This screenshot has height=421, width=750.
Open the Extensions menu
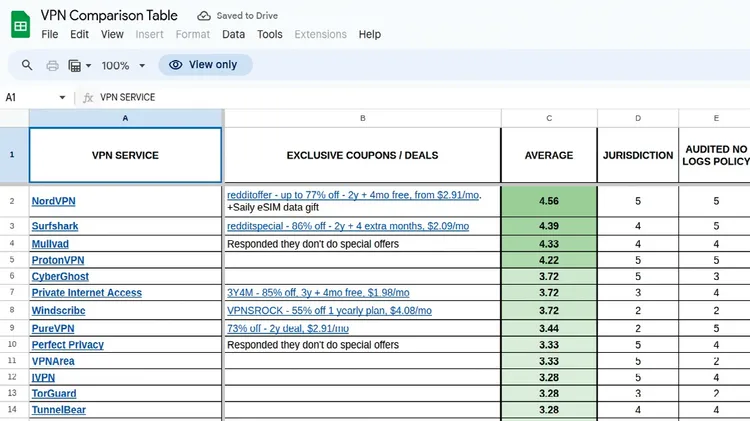(x=320, y=34)
